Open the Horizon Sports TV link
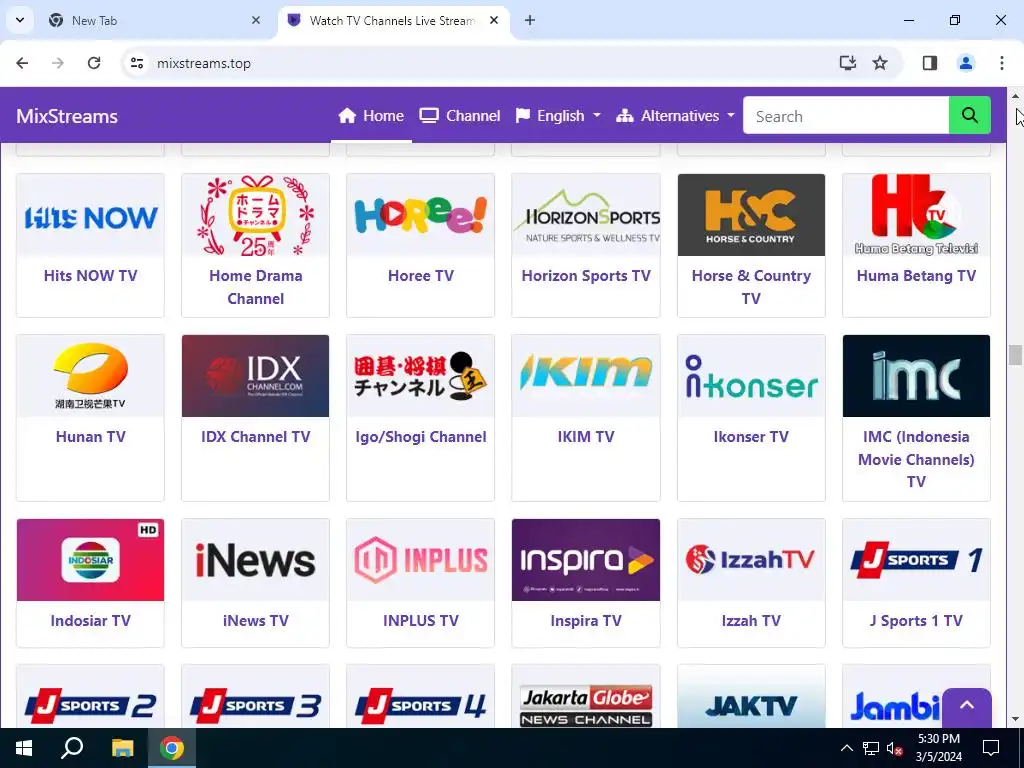The image size is (1024, 768). click(586, 276)
